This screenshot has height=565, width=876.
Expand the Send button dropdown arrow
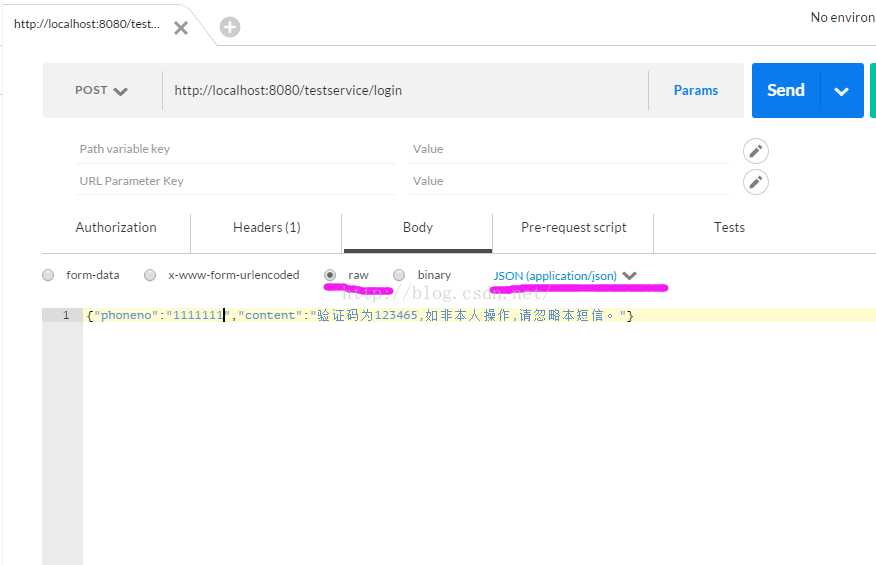coord(841,91)
